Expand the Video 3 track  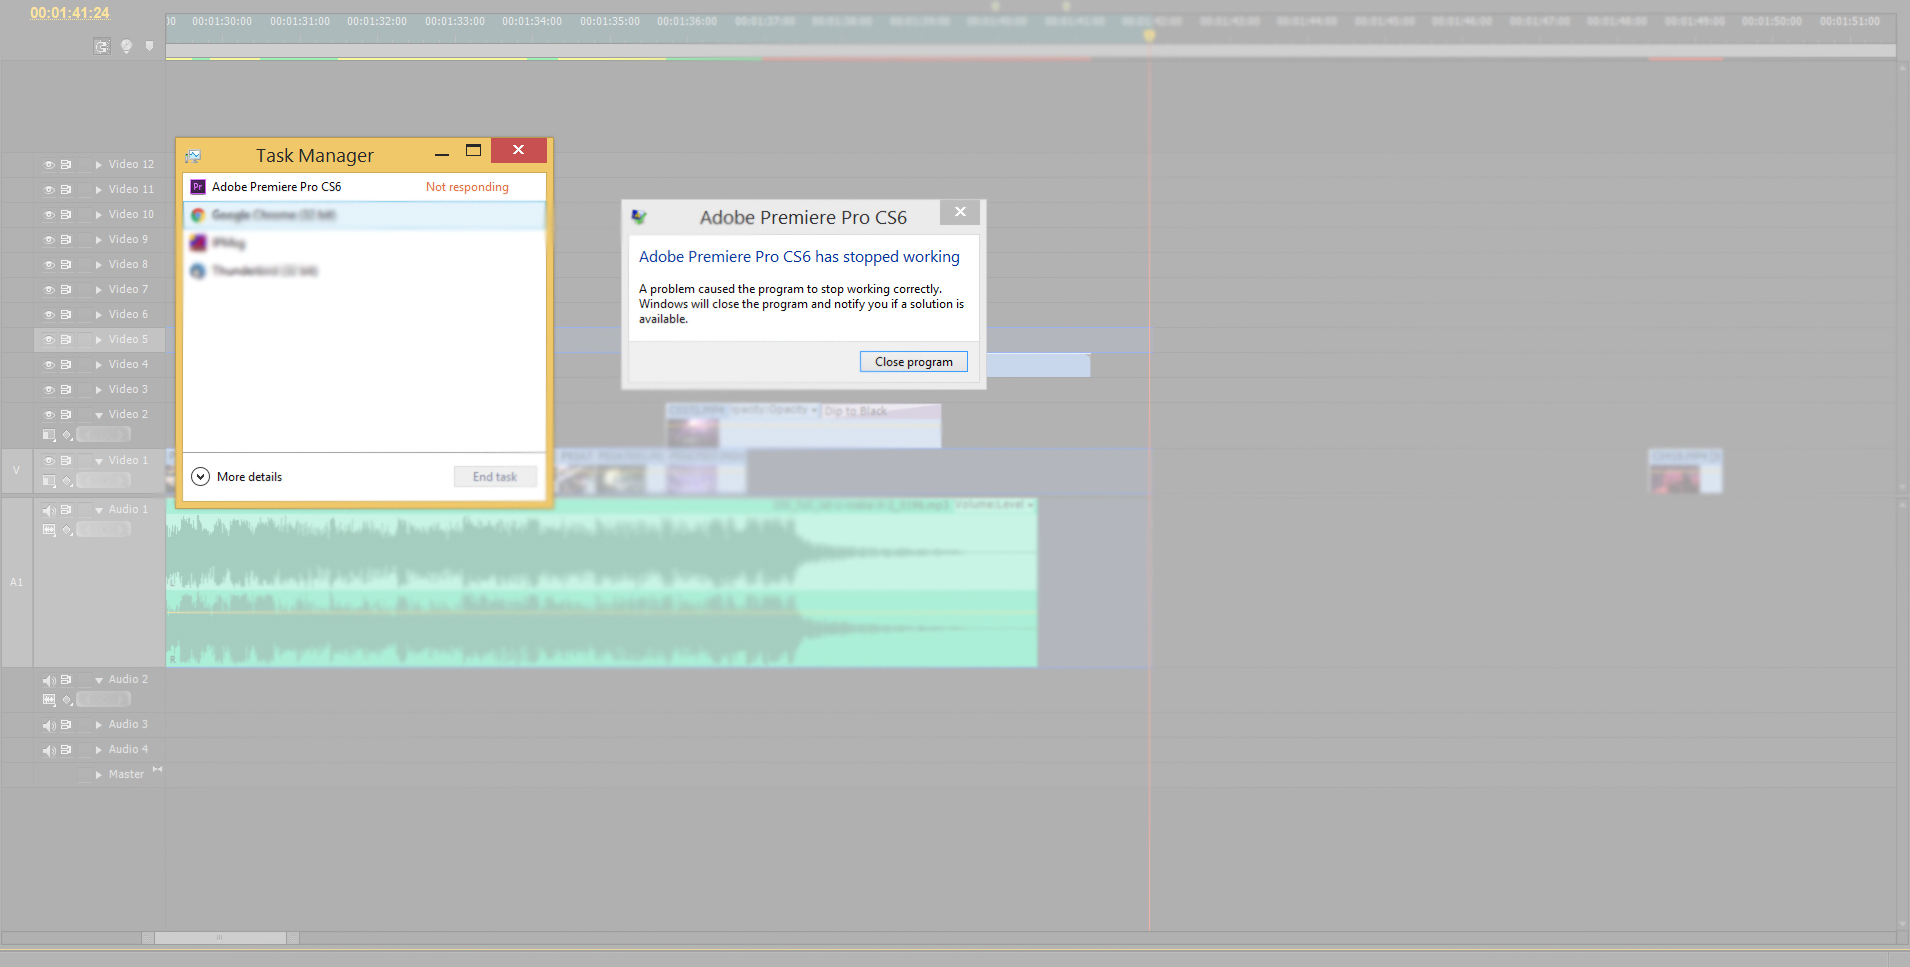coord(98,389)
